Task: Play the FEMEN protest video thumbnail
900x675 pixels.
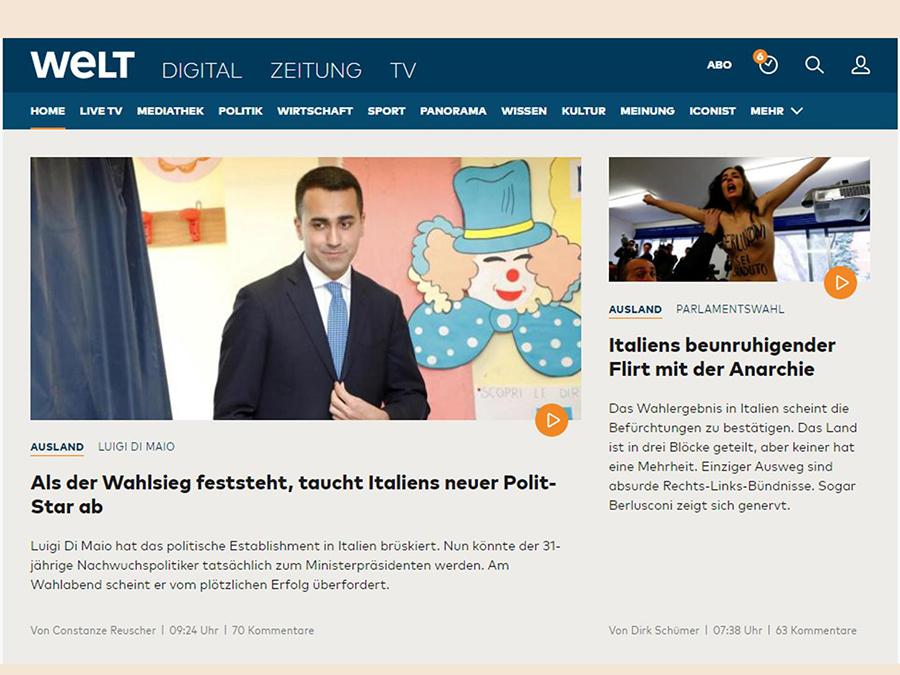Action: pyautogui.click(x=839, y=283)
